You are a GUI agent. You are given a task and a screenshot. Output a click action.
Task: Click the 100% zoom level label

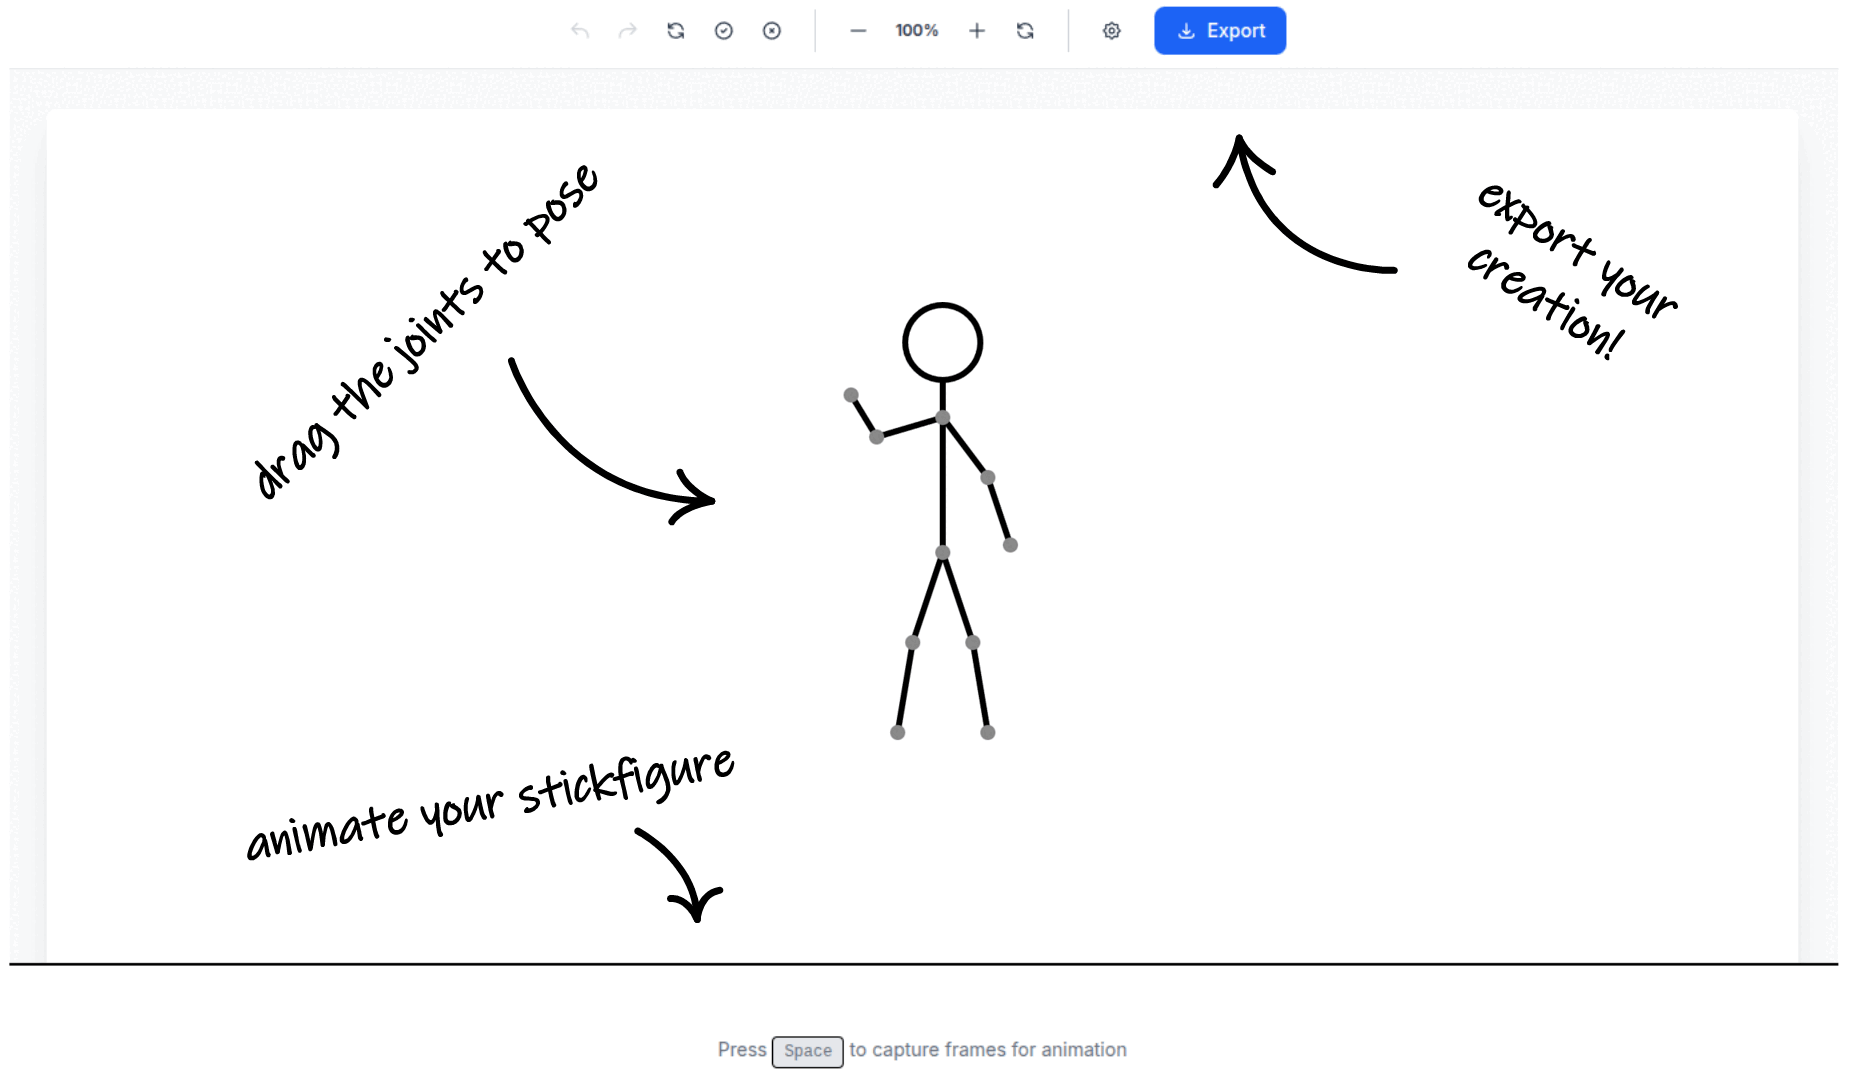(916, 30)
